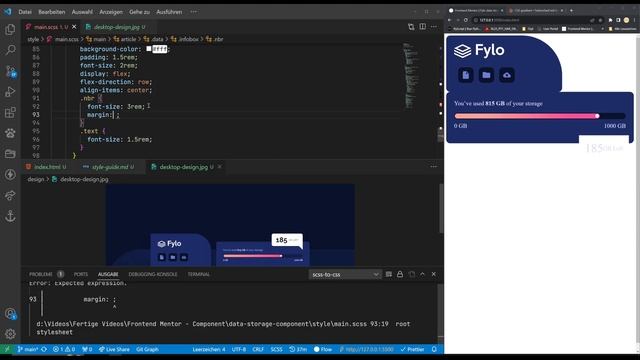640x360 pixels.
Task: Open the Datei menu
Action: coord(25,12)
